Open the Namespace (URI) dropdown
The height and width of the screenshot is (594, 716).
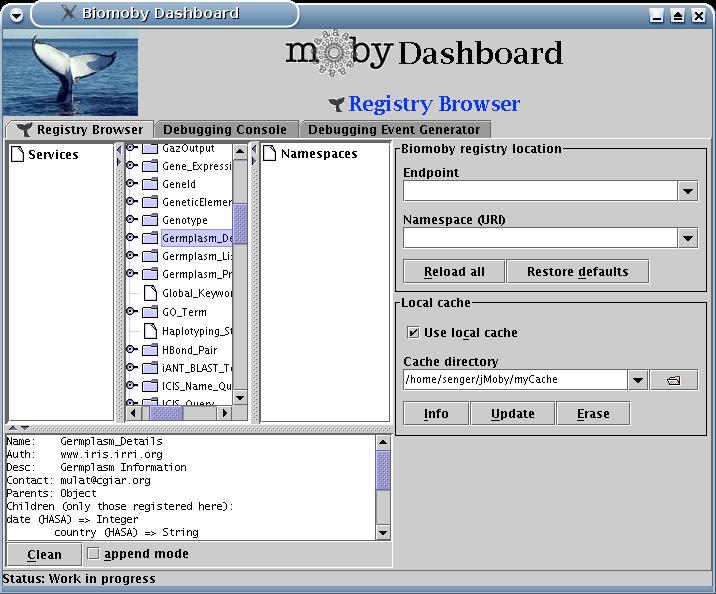[687, 238]
